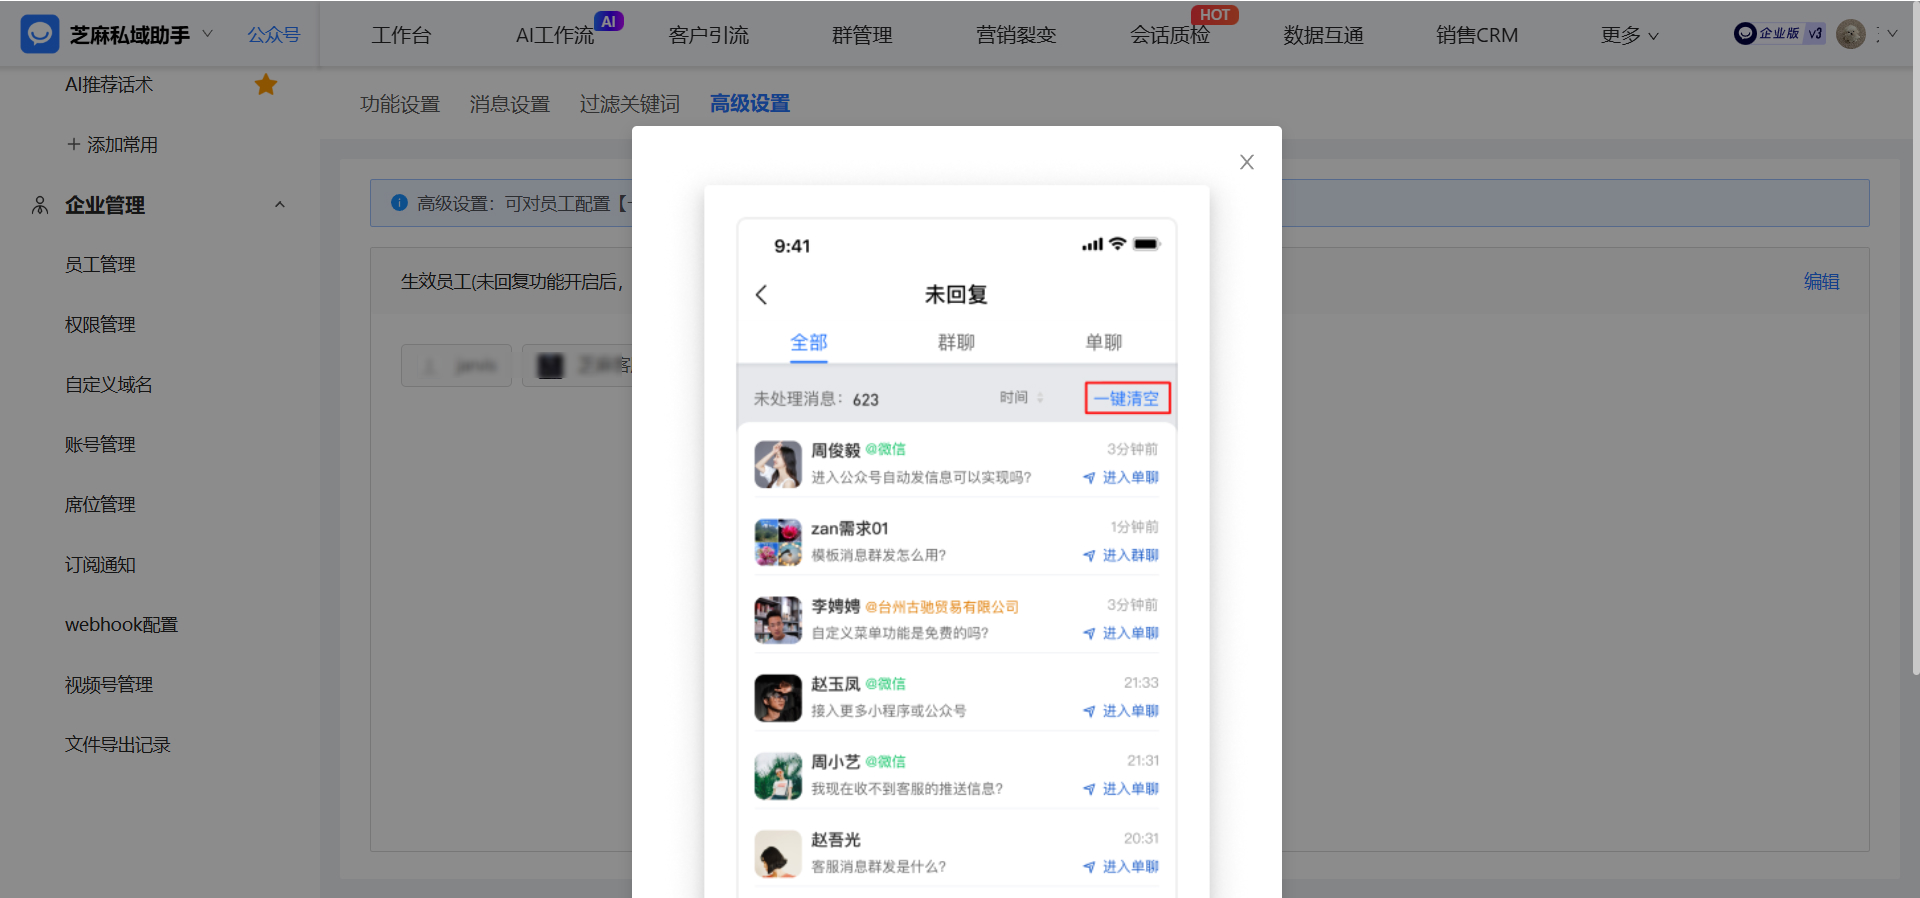Close the preview dialog with X
Viewport: 1920px width, 898px height.
pos(1246,162)
